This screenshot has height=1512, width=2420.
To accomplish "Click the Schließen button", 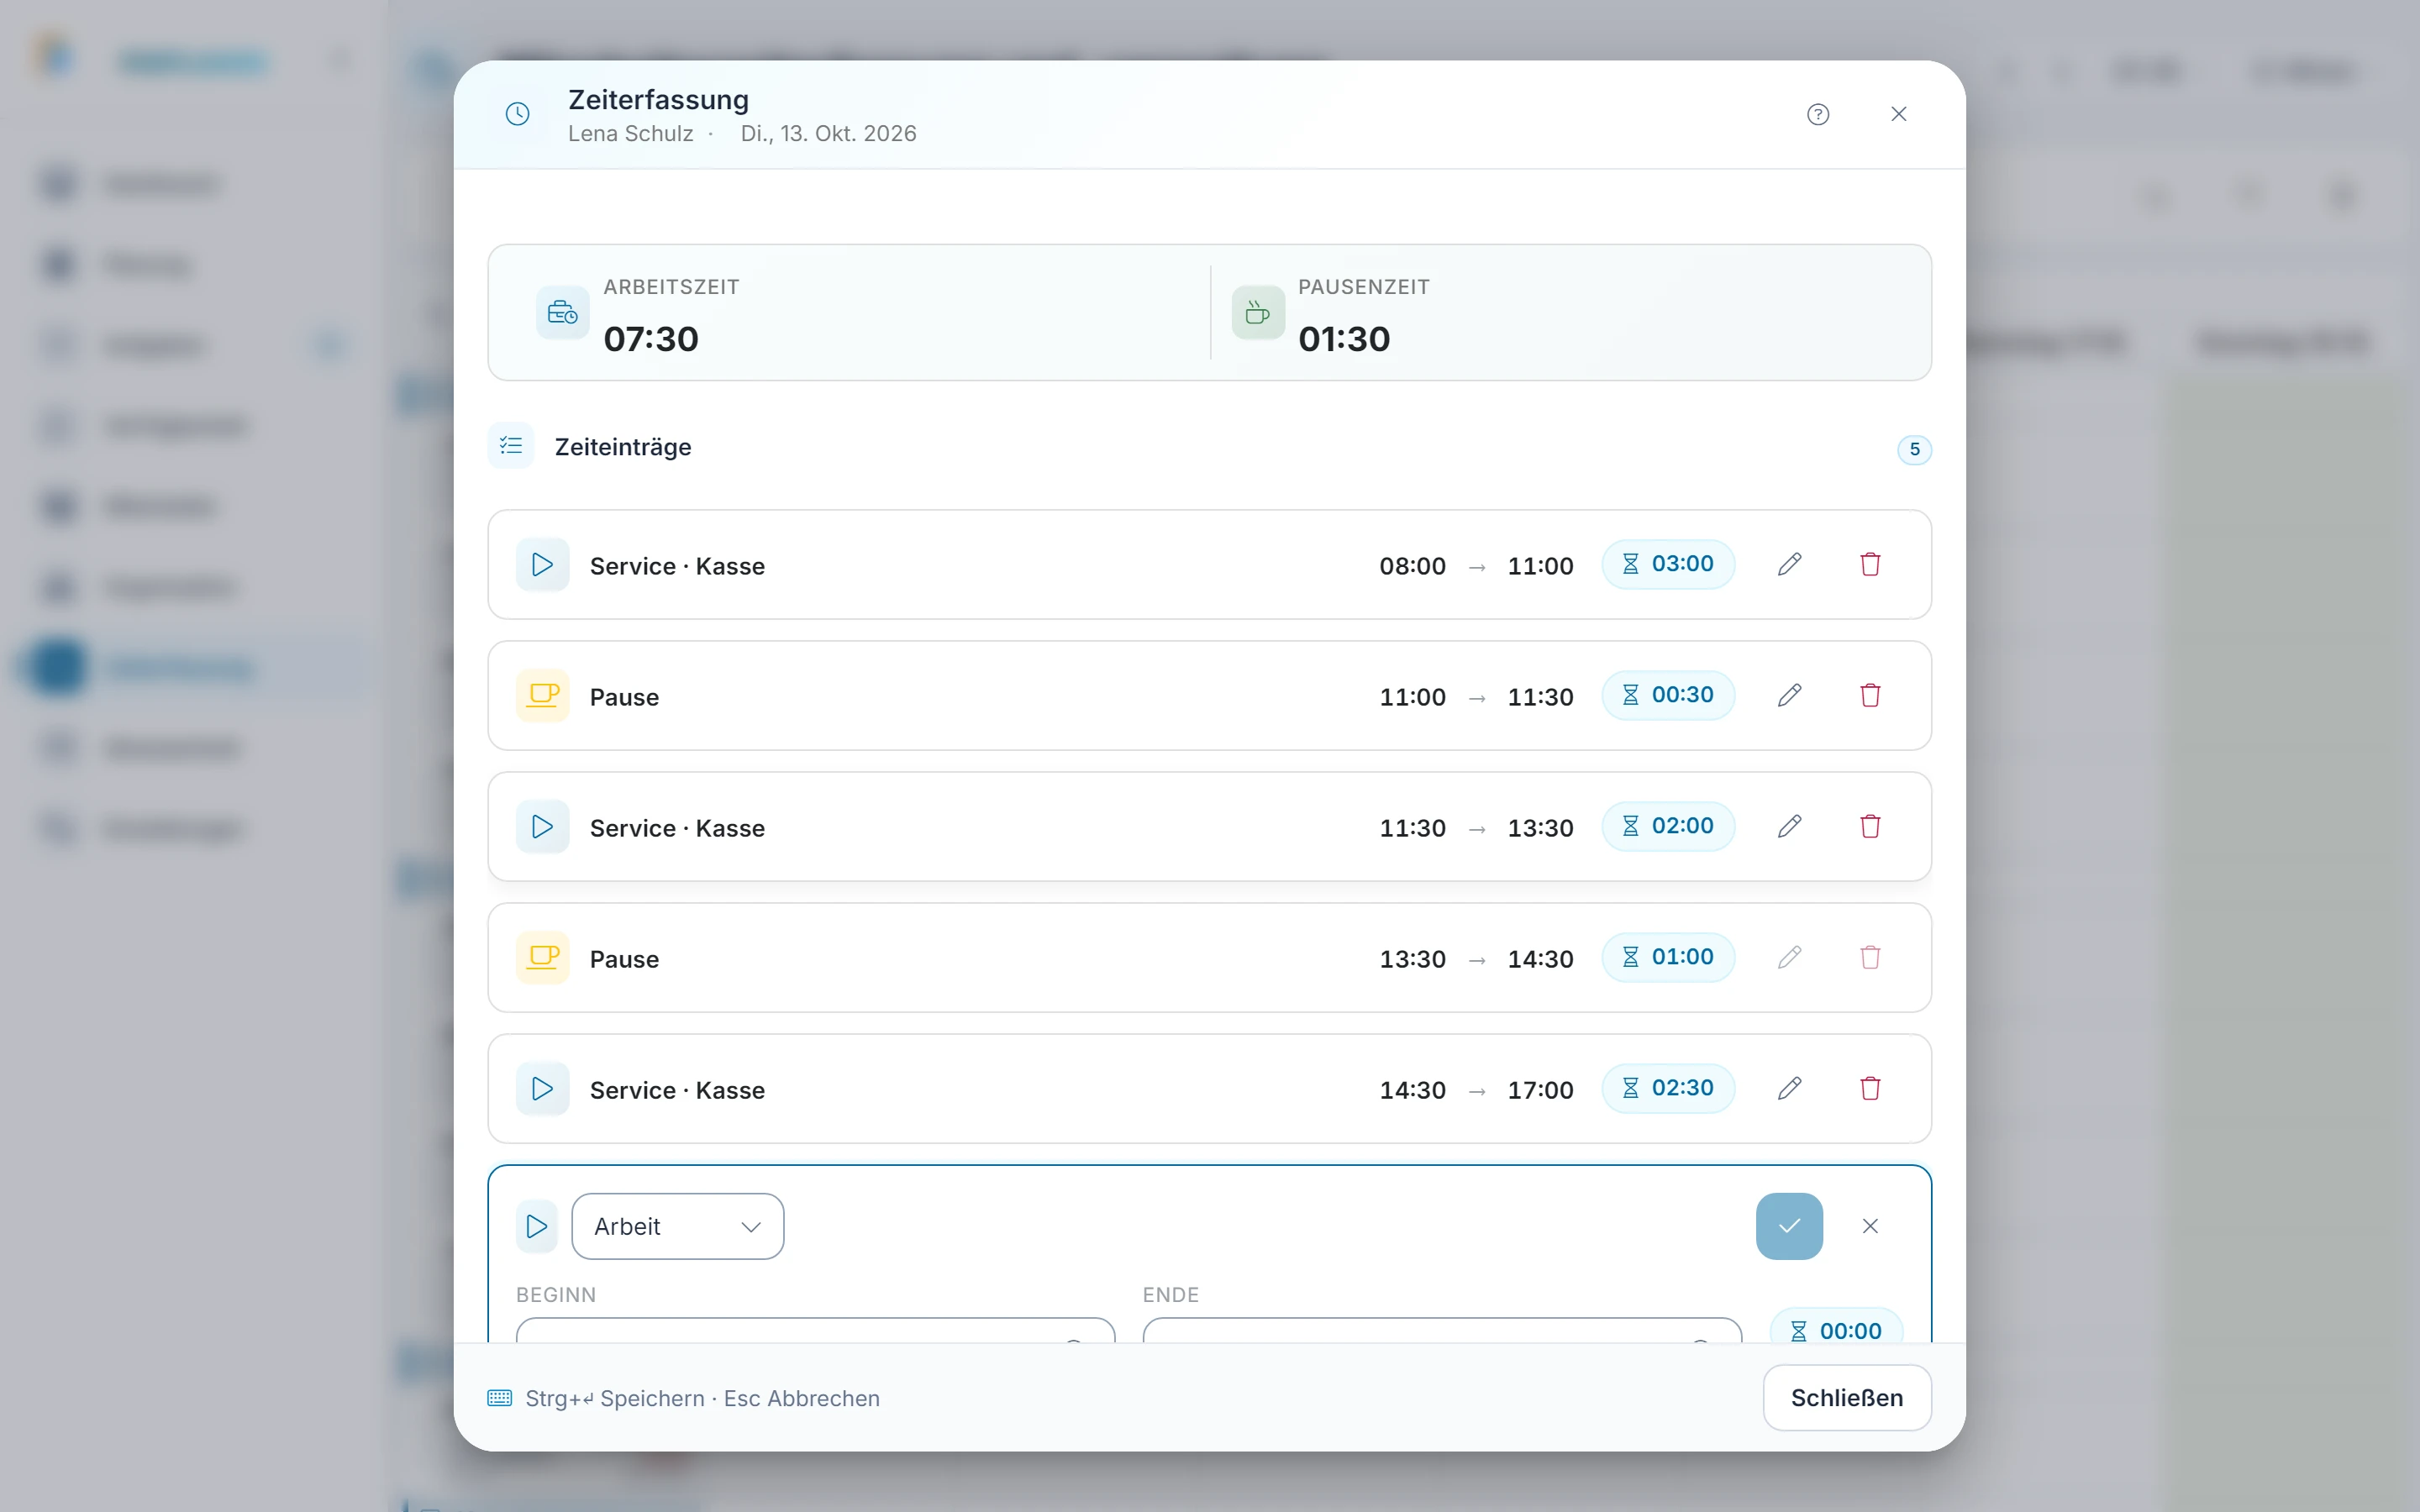I will (x=1846, y=1397).
